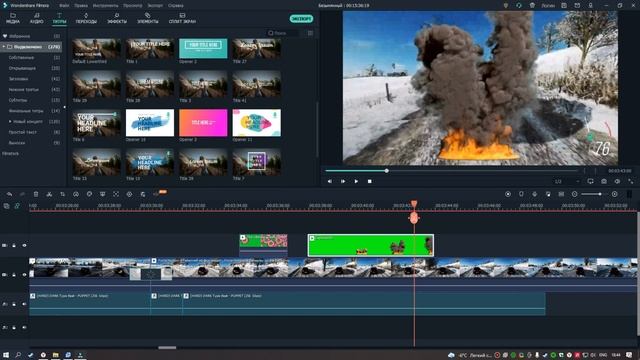Image resolution: width=640 pixels, height=360 pixels.
Task: Open the preview quality 1/2 dropdown
Action: pyautogui.click(x=567, y=181)
